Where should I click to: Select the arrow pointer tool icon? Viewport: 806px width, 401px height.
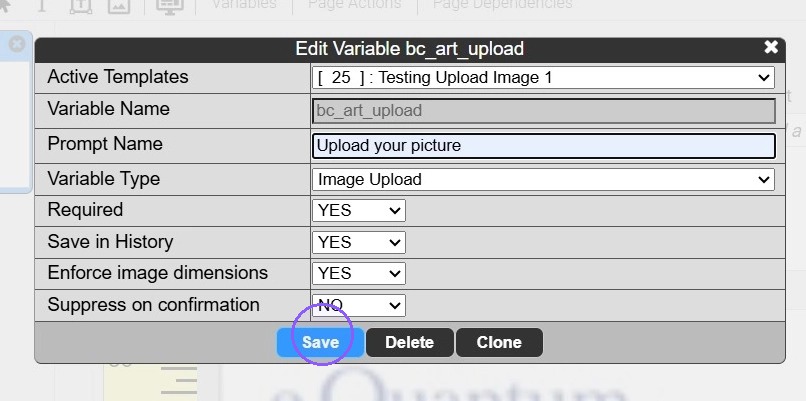coord(5,6)
